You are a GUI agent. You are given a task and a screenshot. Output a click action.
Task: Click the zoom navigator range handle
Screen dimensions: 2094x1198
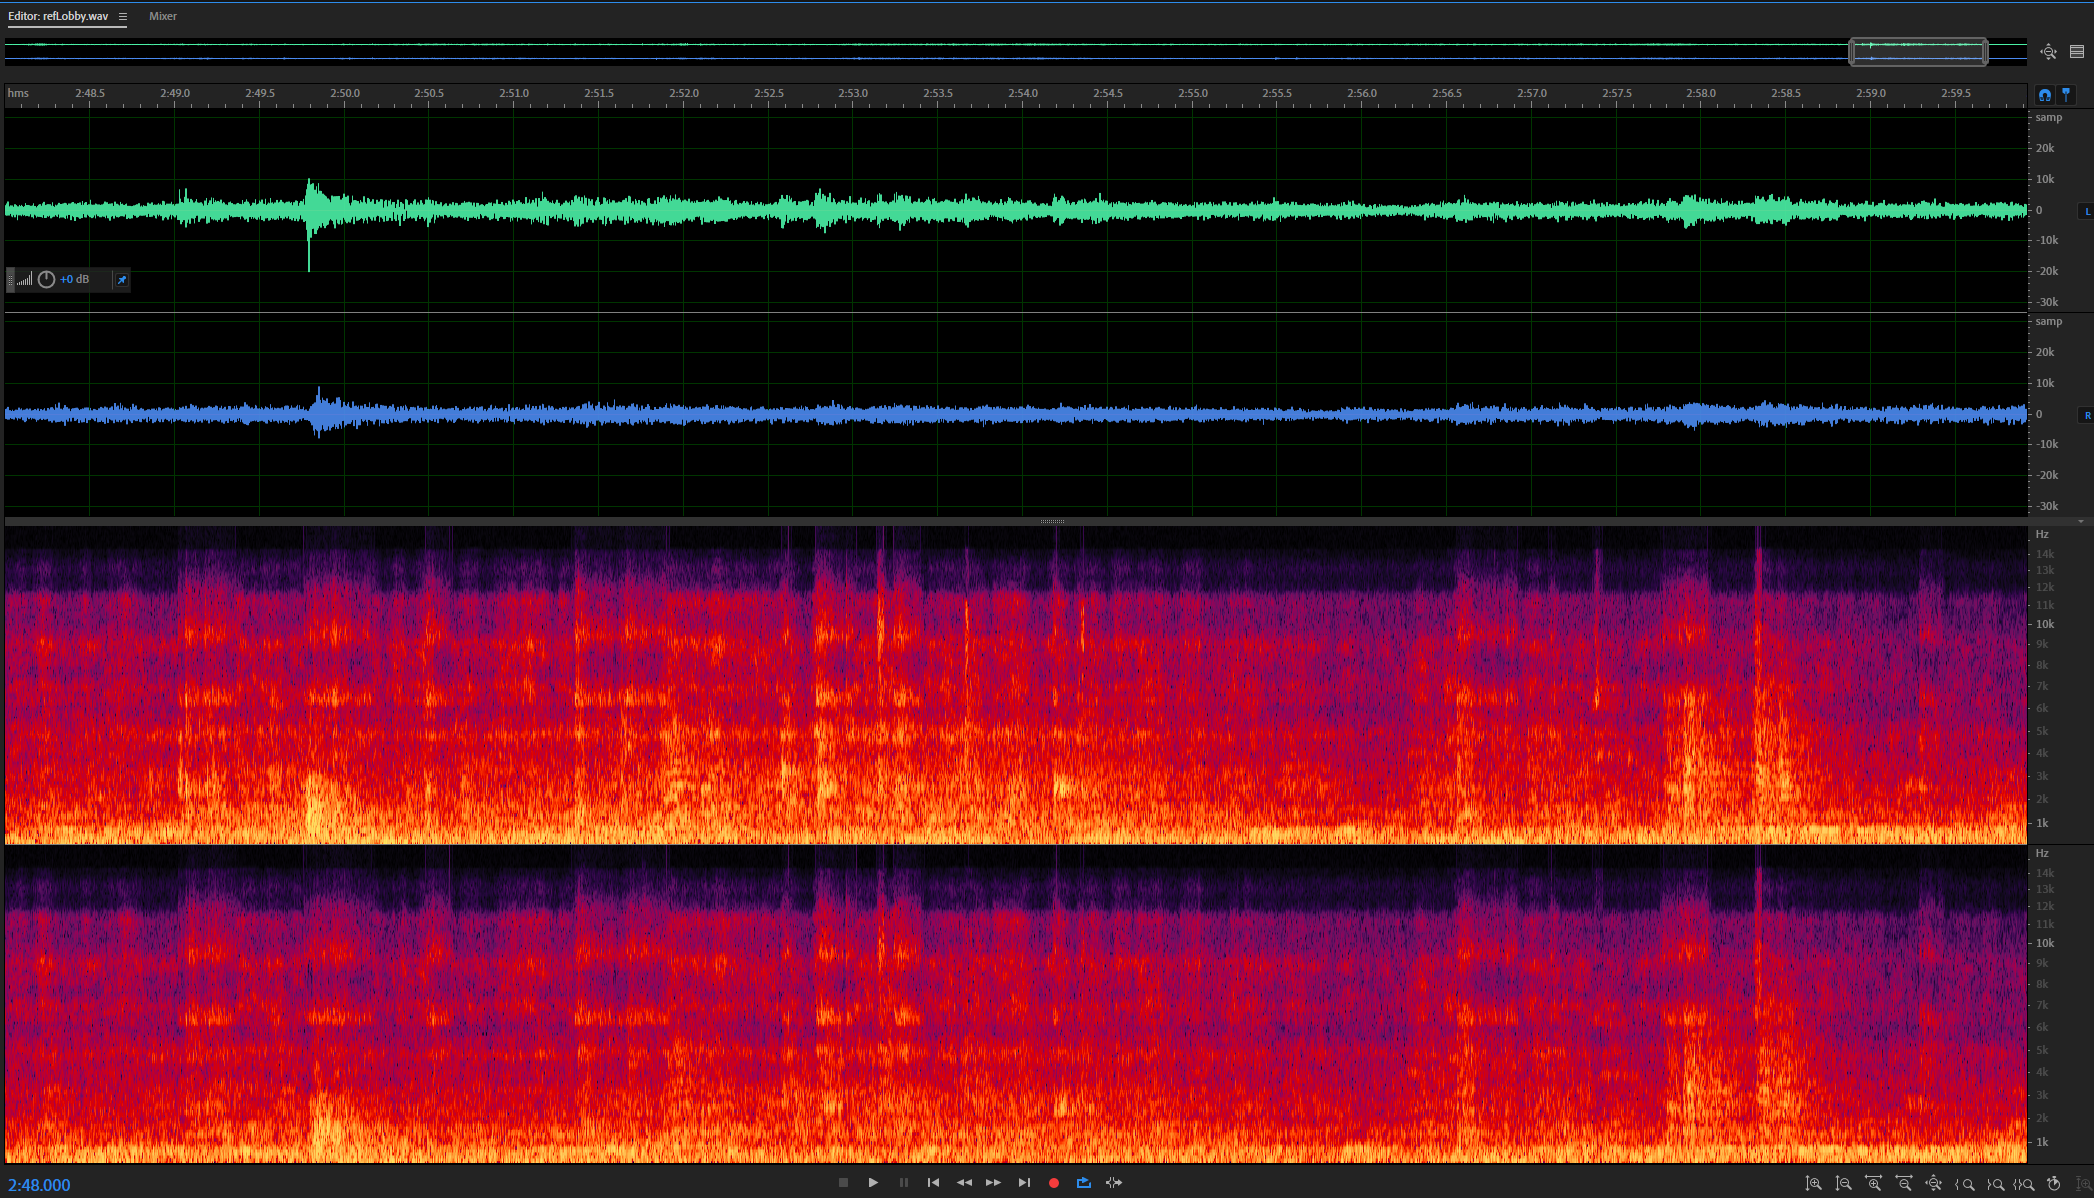pyautogui.click(x=1918, y=52)
